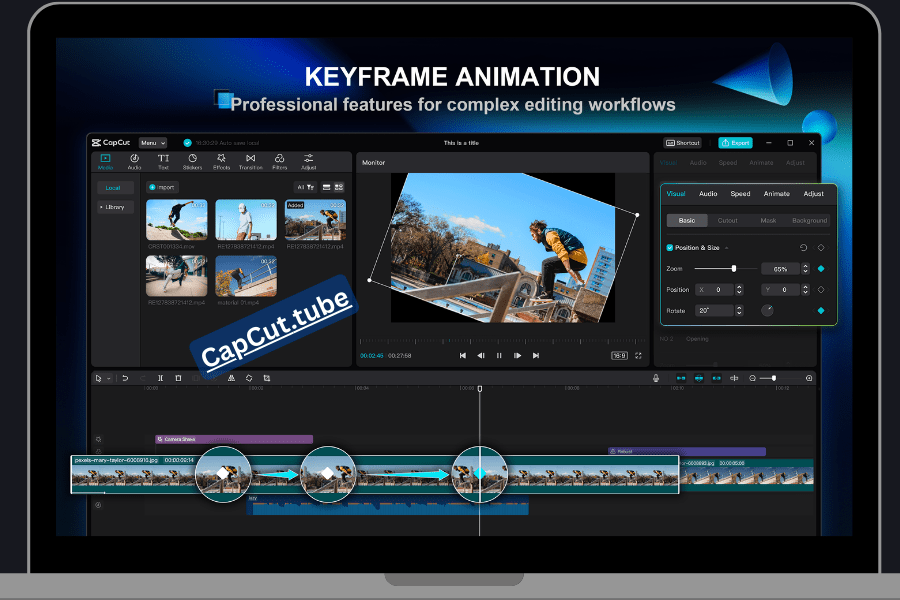Click the Position X stepper arrows
Screen dimensions: 900x600
739,290
